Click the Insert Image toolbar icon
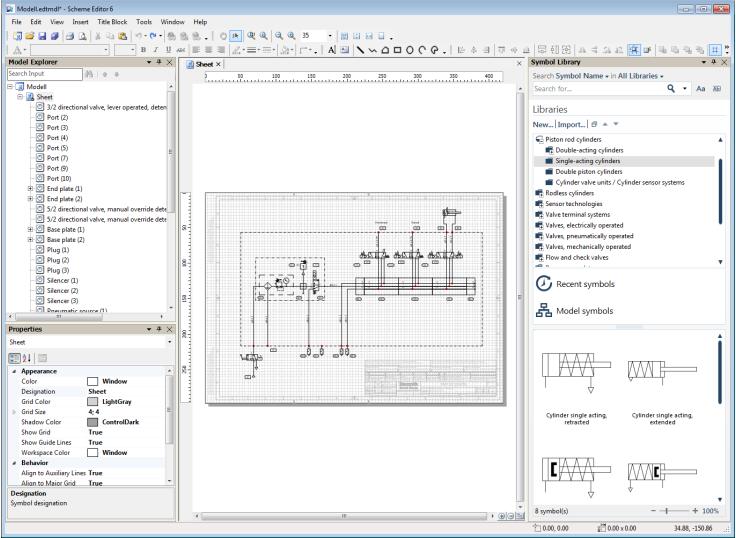 [345, 50]
